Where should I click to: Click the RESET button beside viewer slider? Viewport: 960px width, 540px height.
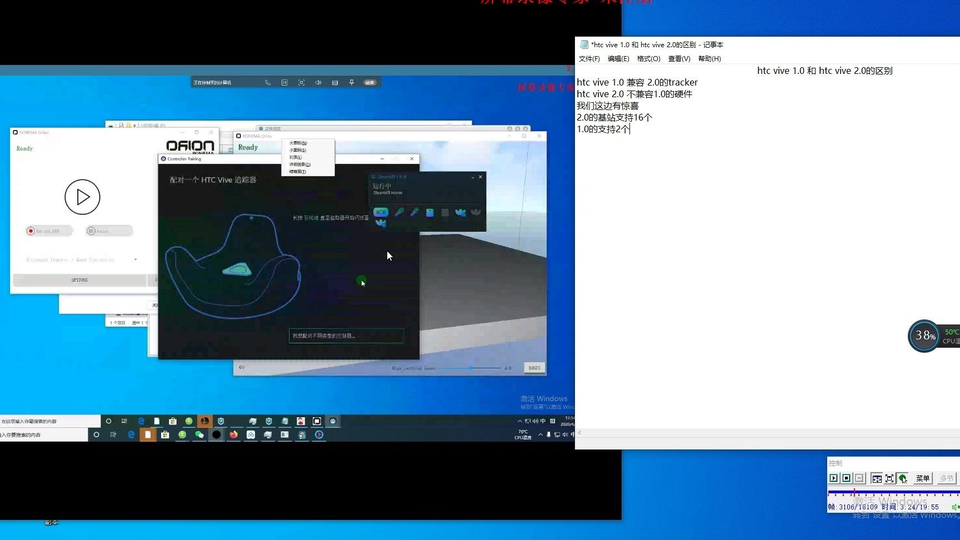pos(534,367)
